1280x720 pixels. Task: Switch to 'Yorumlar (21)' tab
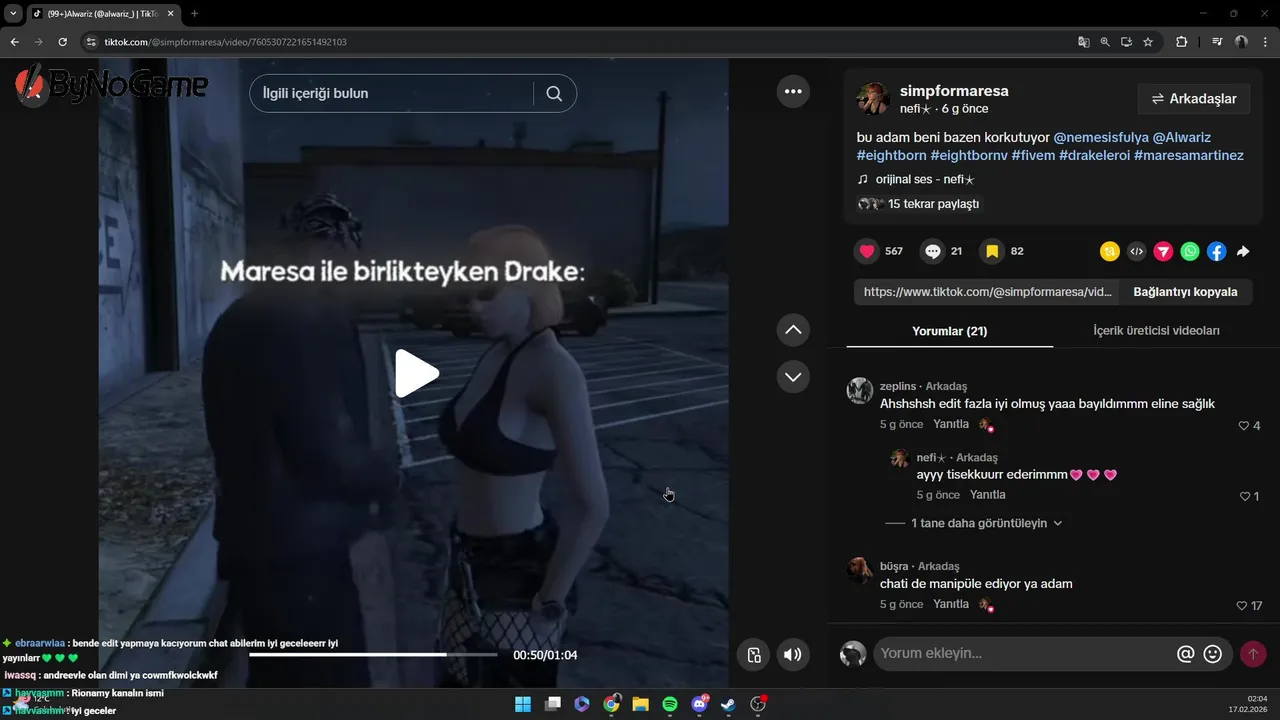pyautogui.click(x=950, y=331)
